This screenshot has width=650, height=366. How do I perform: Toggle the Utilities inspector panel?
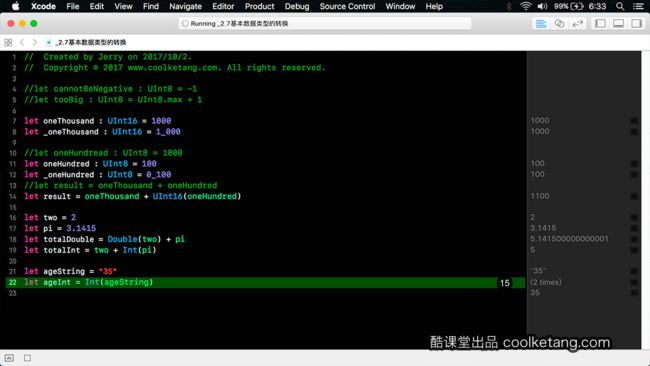pos(636,24)
